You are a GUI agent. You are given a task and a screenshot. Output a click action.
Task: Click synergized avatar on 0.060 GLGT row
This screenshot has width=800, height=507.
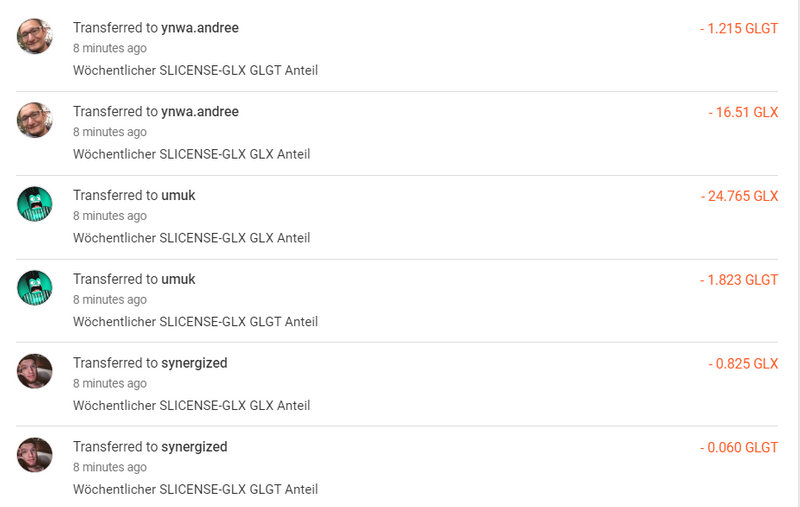[35, 455]
